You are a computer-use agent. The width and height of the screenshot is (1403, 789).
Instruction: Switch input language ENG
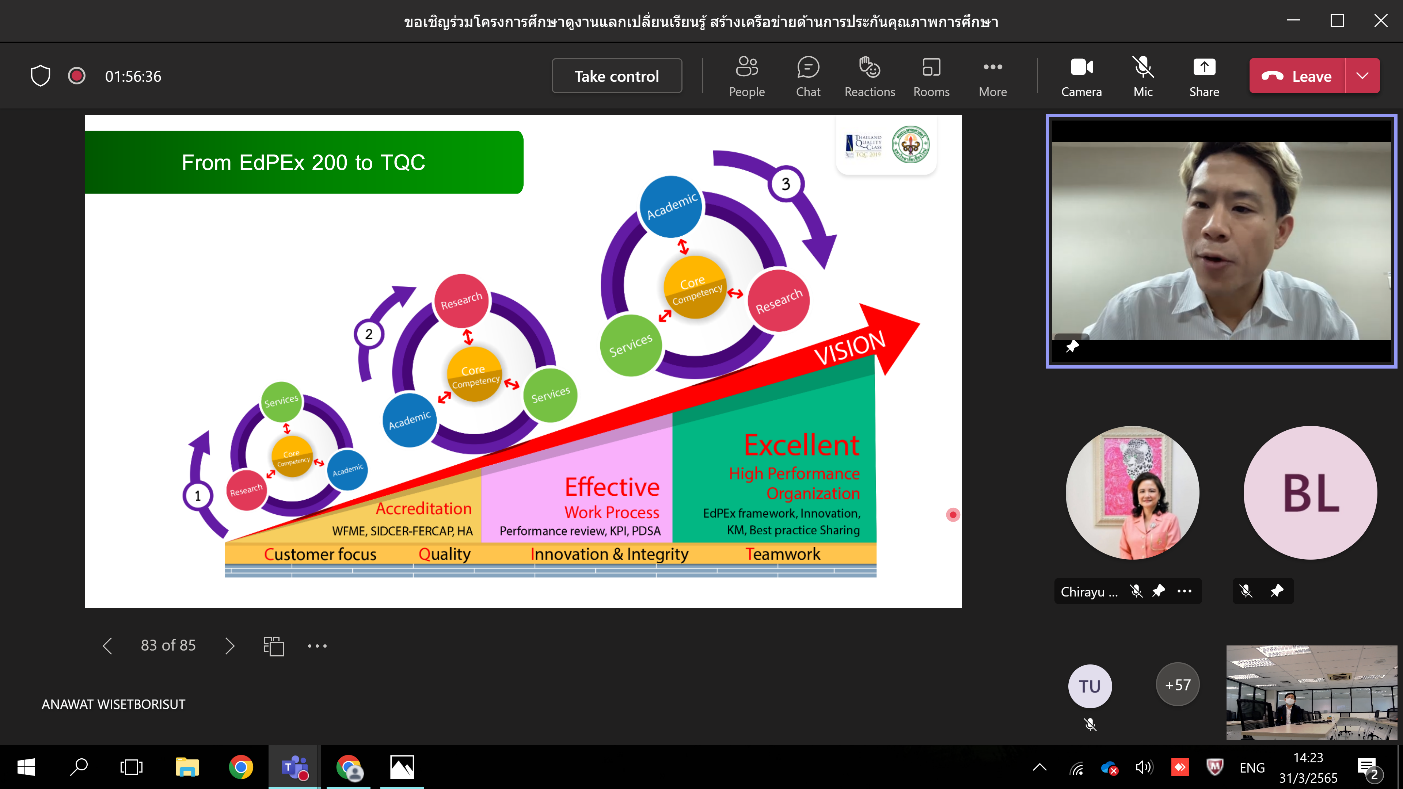pos(1252,768)
